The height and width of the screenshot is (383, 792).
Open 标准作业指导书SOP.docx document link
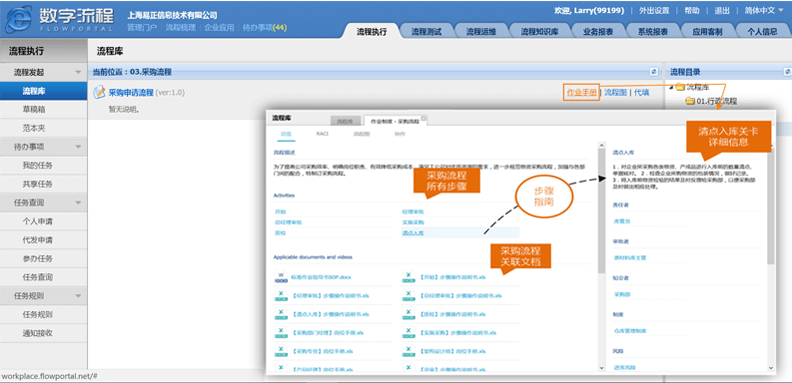[321, 277]
